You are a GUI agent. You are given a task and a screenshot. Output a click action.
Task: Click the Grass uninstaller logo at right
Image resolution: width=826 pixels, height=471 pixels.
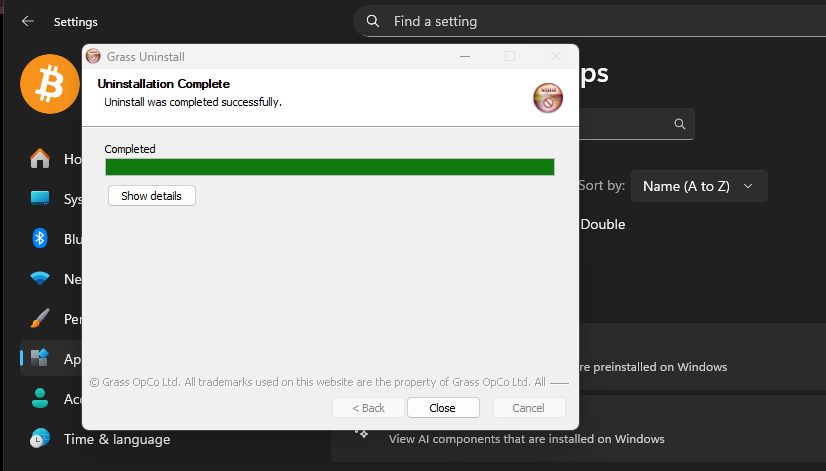point(548,98)
